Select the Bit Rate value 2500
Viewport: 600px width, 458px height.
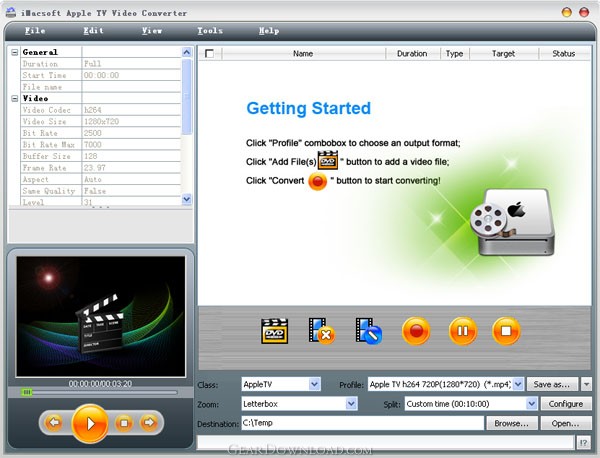pos(131,133)
